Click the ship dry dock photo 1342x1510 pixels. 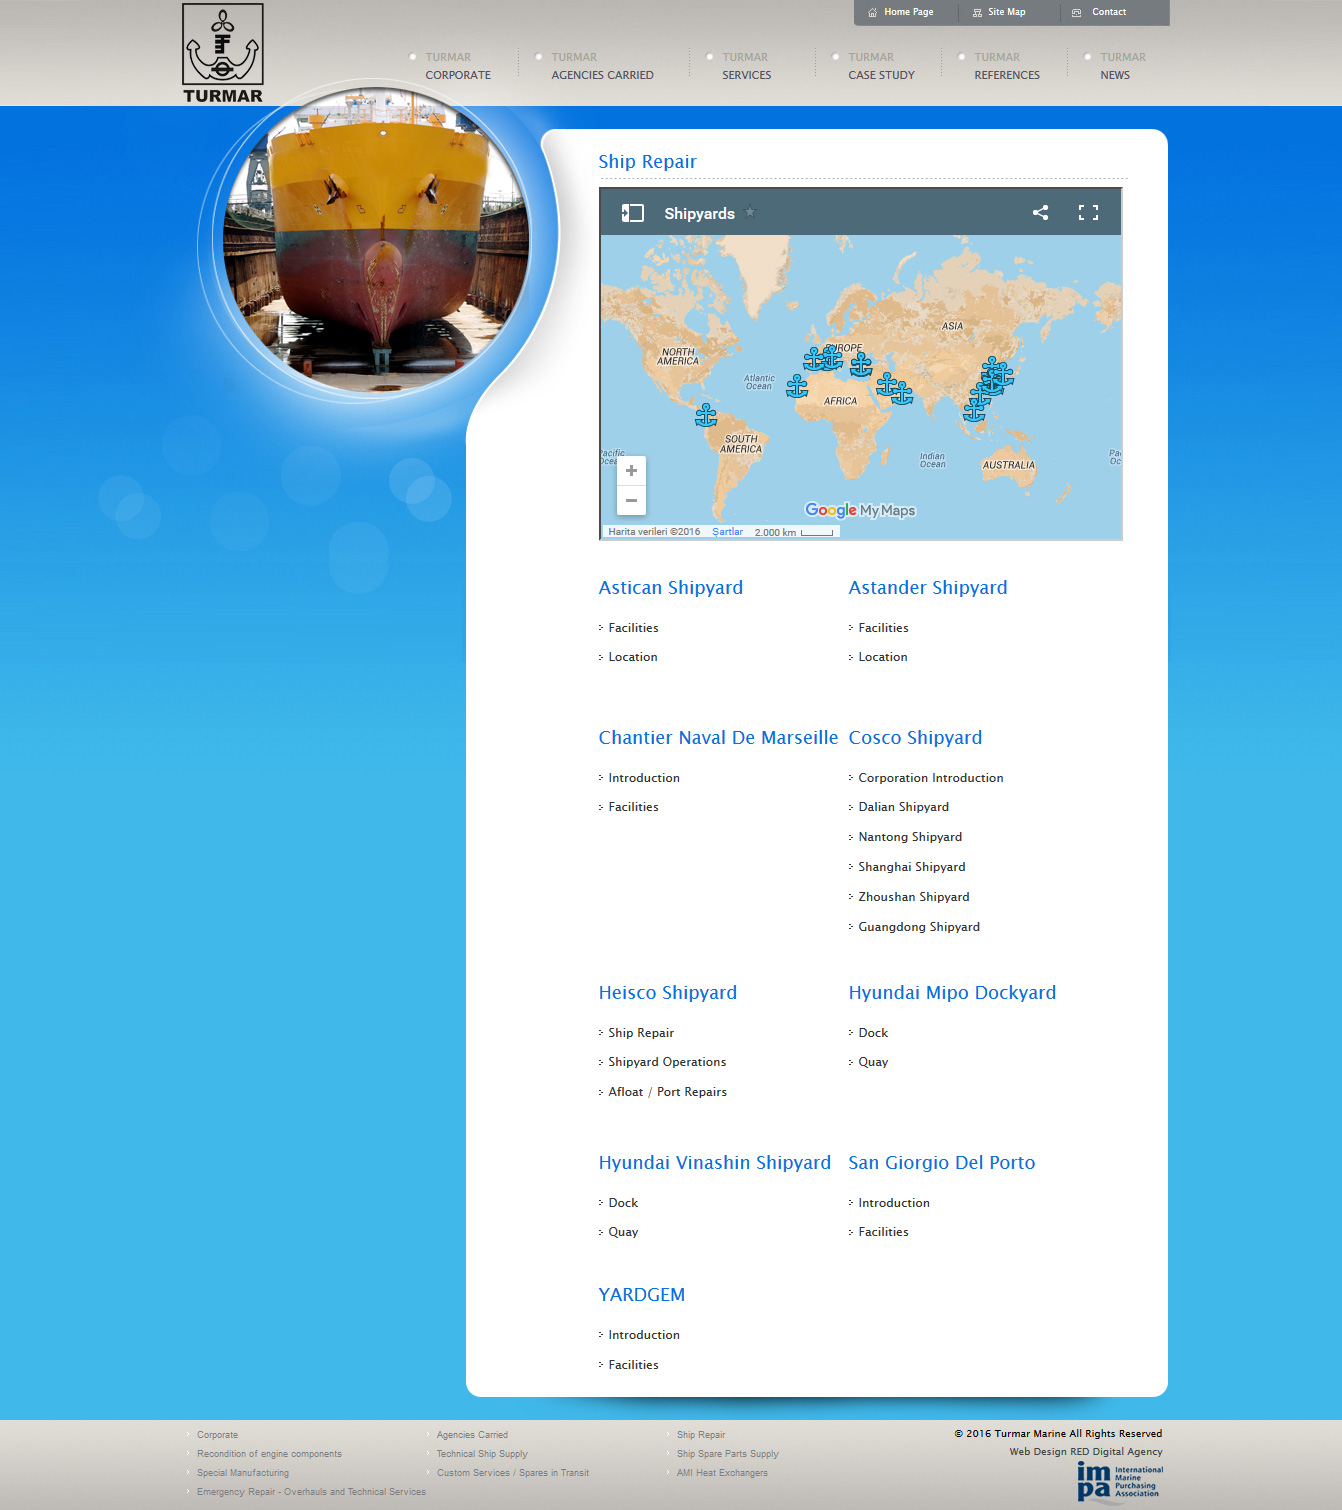click(x=377, y=240)
